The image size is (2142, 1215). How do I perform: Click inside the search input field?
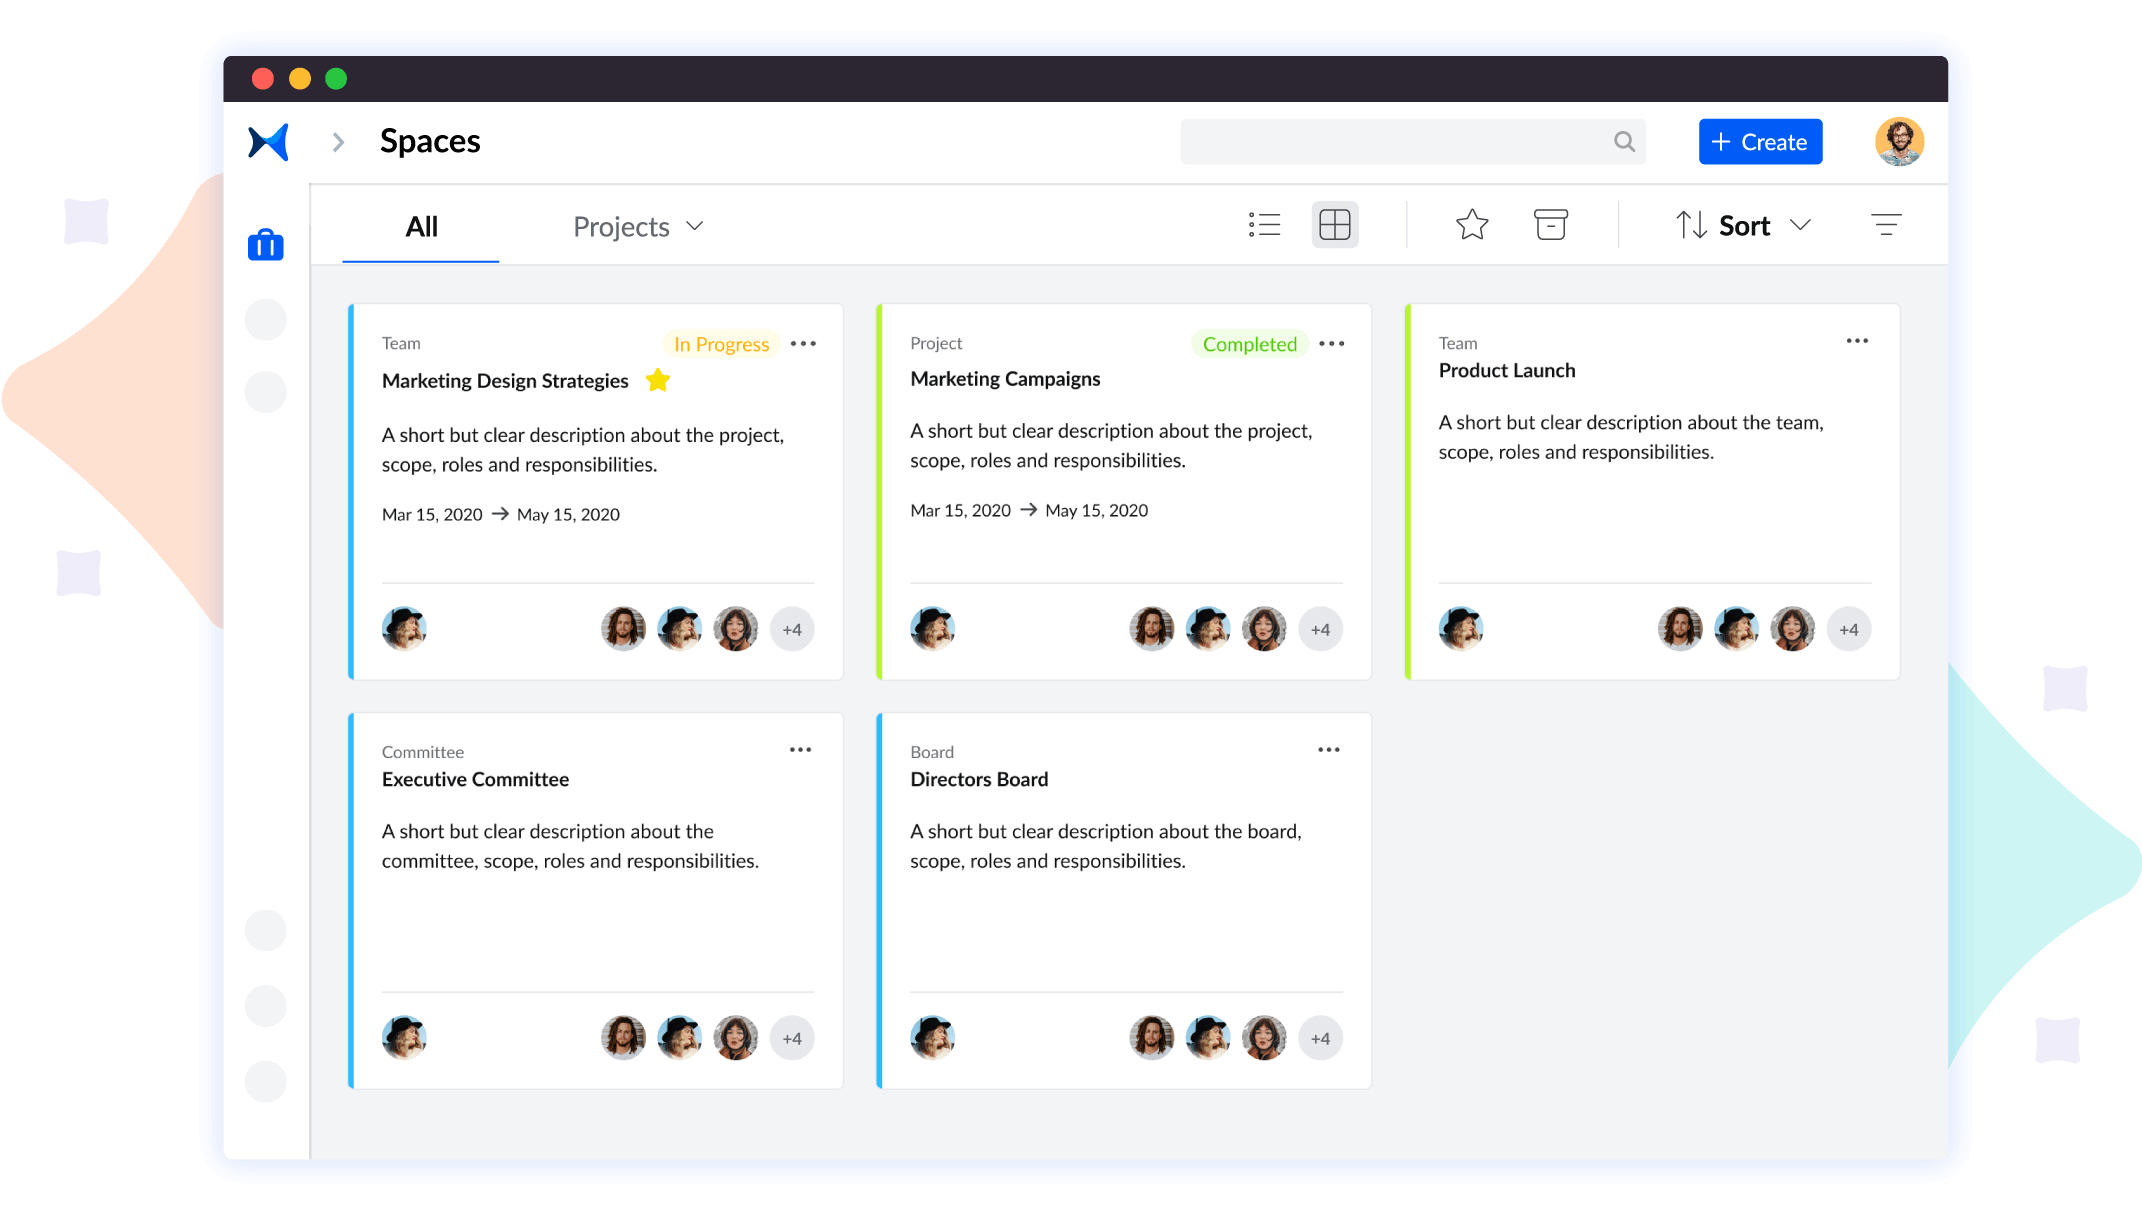coord(1395,142)
